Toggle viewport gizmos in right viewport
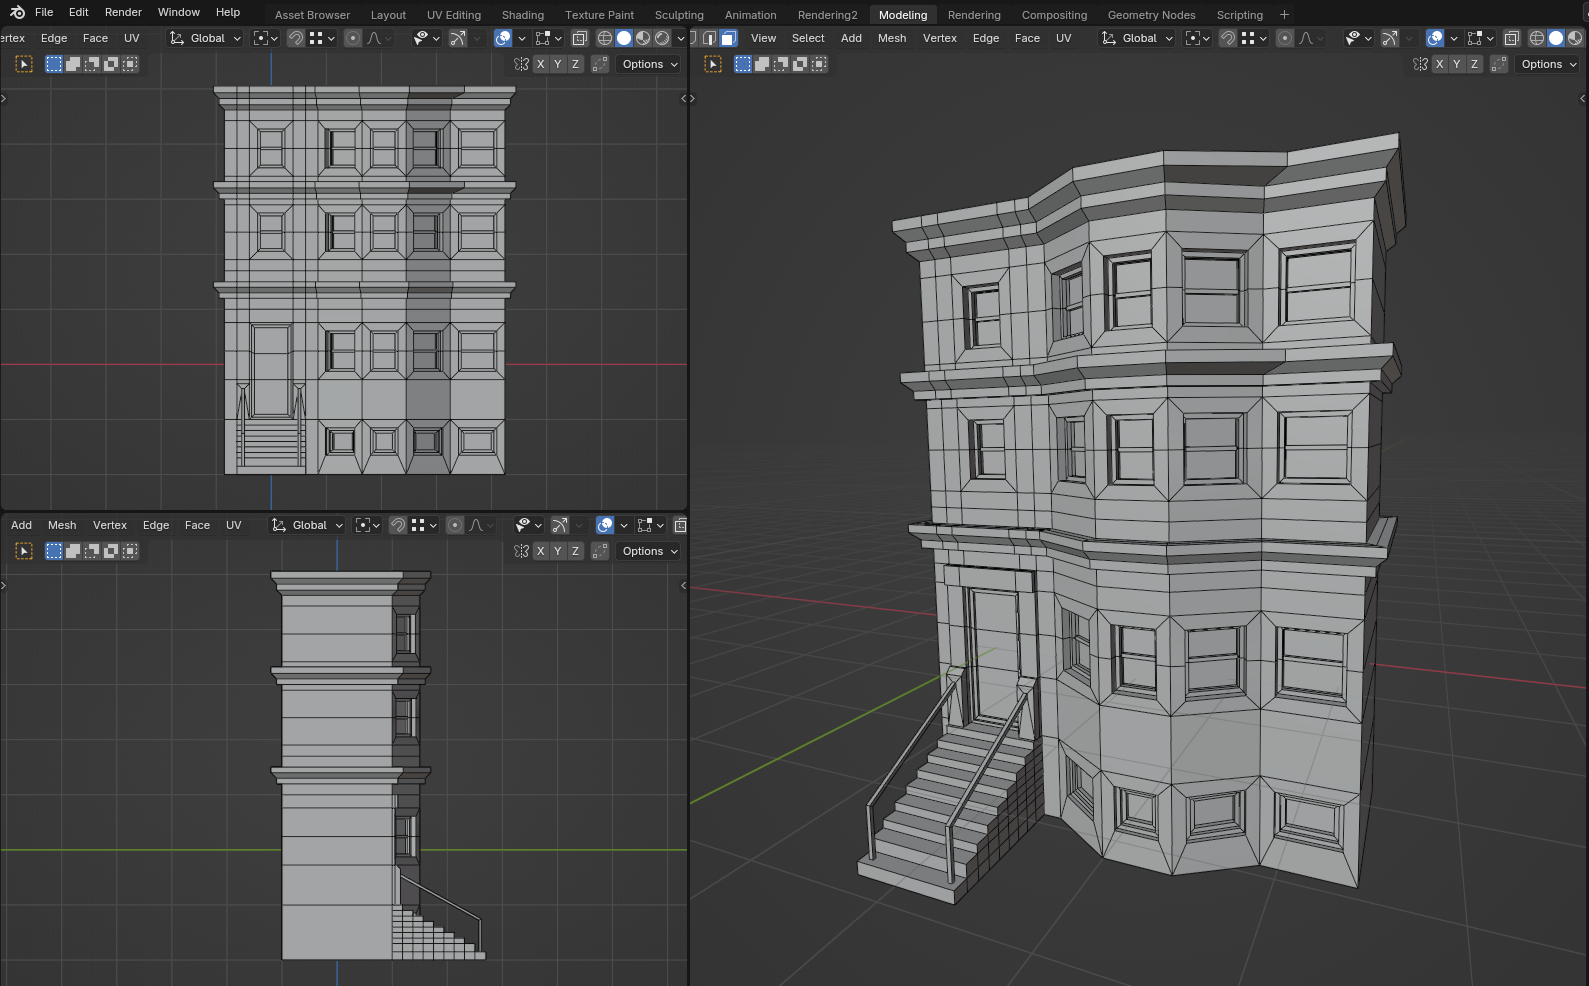Image resolution: width=1589 pixels, height=986 pixels. (x=1390, y=38)
